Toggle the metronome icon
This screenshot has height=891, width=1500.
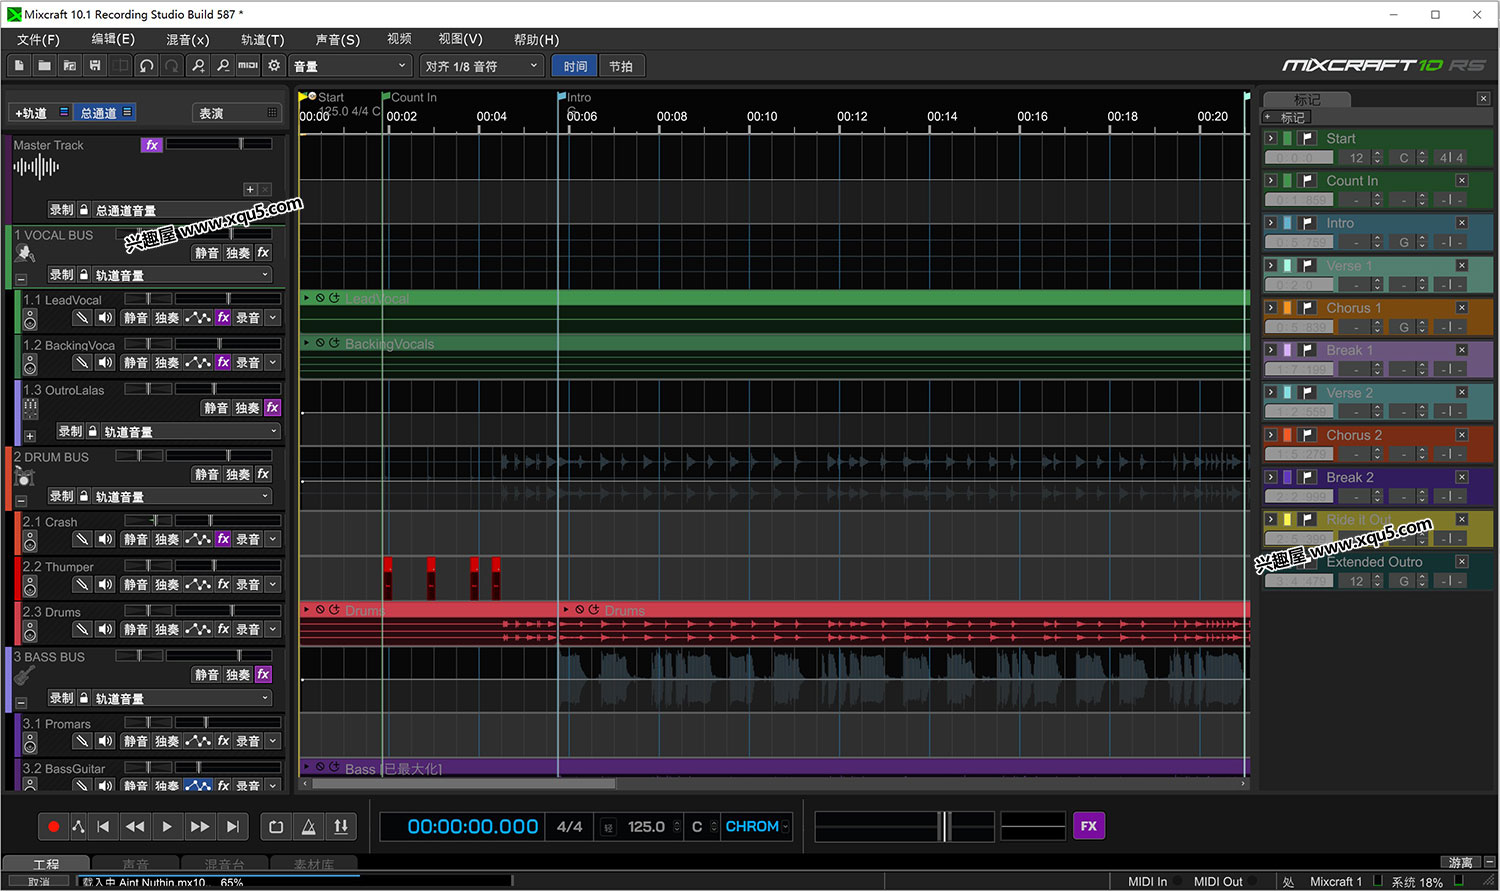(x=309, y=826)
